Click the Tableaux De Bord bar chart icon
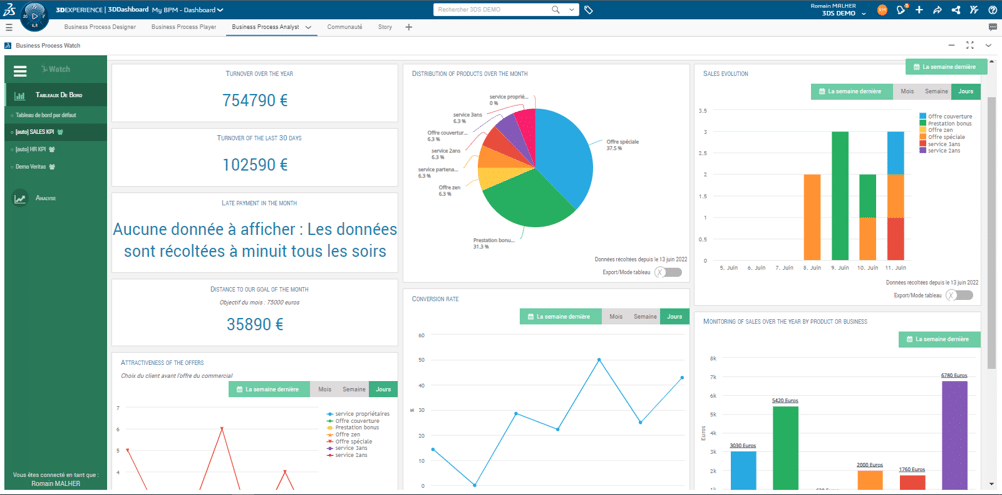Screen dimensions: 1002x495 [x=20, y=95]
